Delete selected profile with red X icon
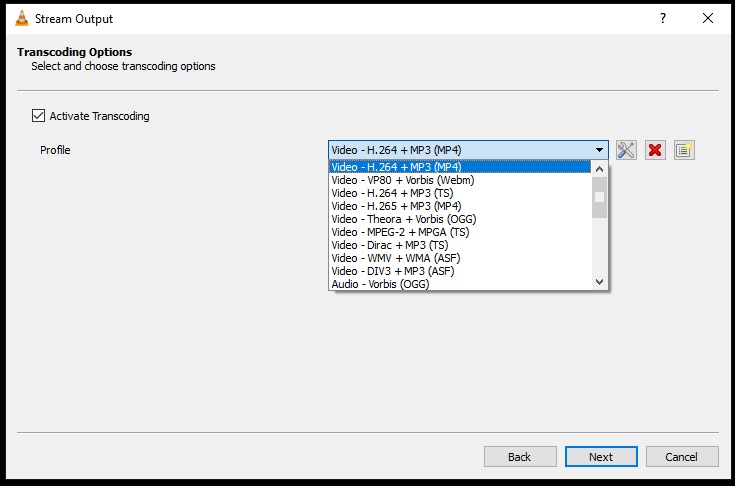Viewport: 735px width, 486px height. point(655,150)
